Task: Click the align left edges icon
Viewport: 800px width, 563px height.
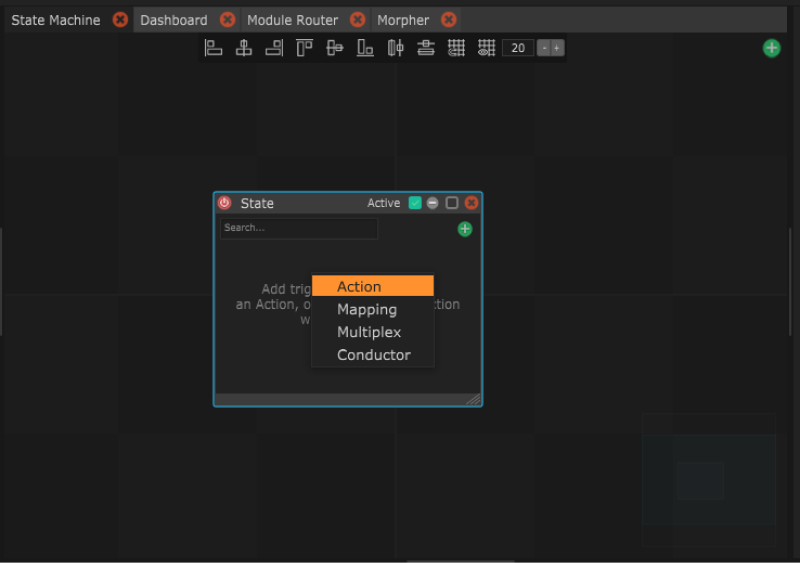Action: point(213,48)
